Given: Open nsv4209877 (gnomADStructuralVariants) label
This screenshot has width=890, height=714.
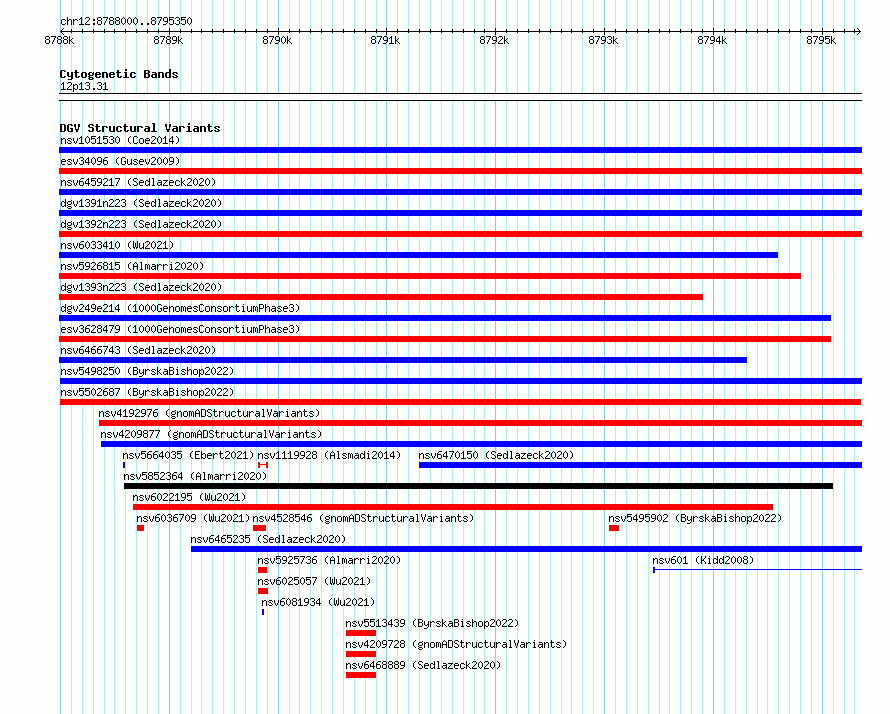Looking at the screenshot, I should point(211,434).
